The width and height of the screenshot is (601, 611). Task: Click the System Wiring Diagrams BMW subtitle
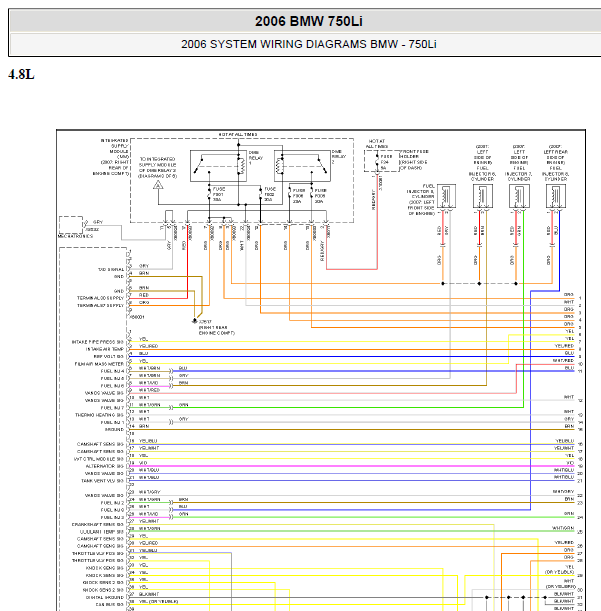tap(309, 44)
